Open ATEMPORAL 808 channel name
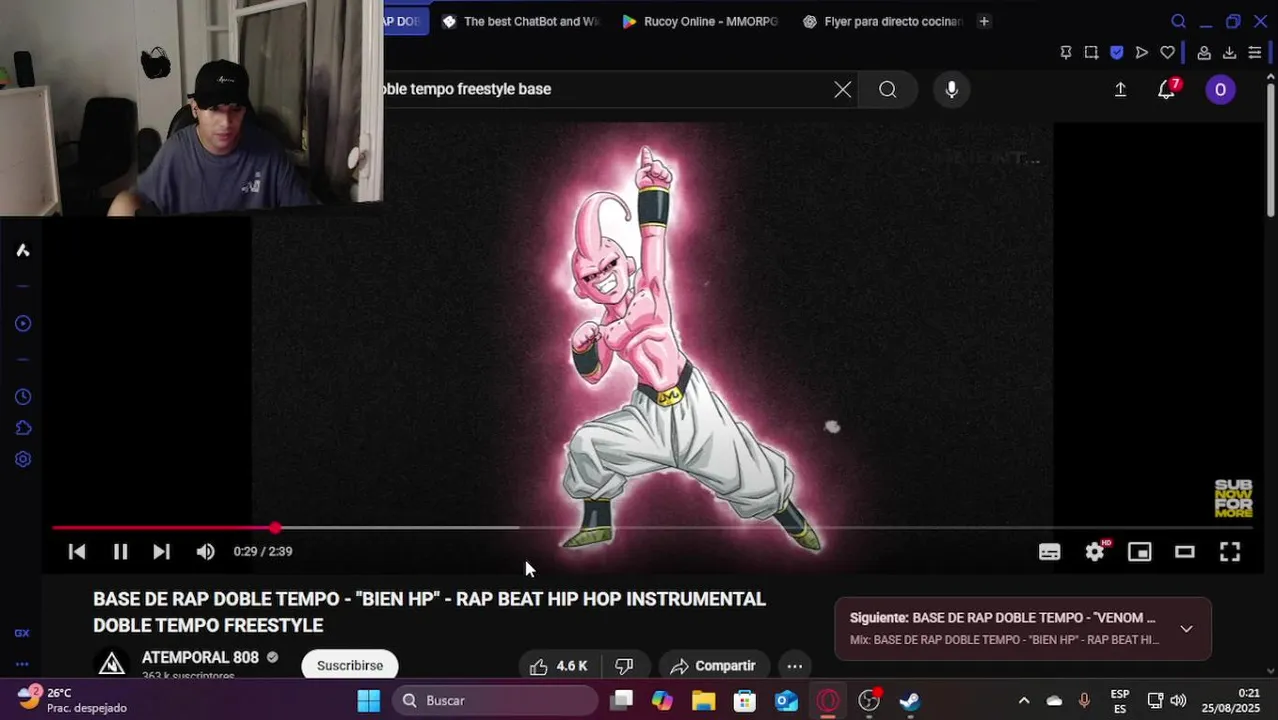The image size is (1278, 720). tap(200, 657)
